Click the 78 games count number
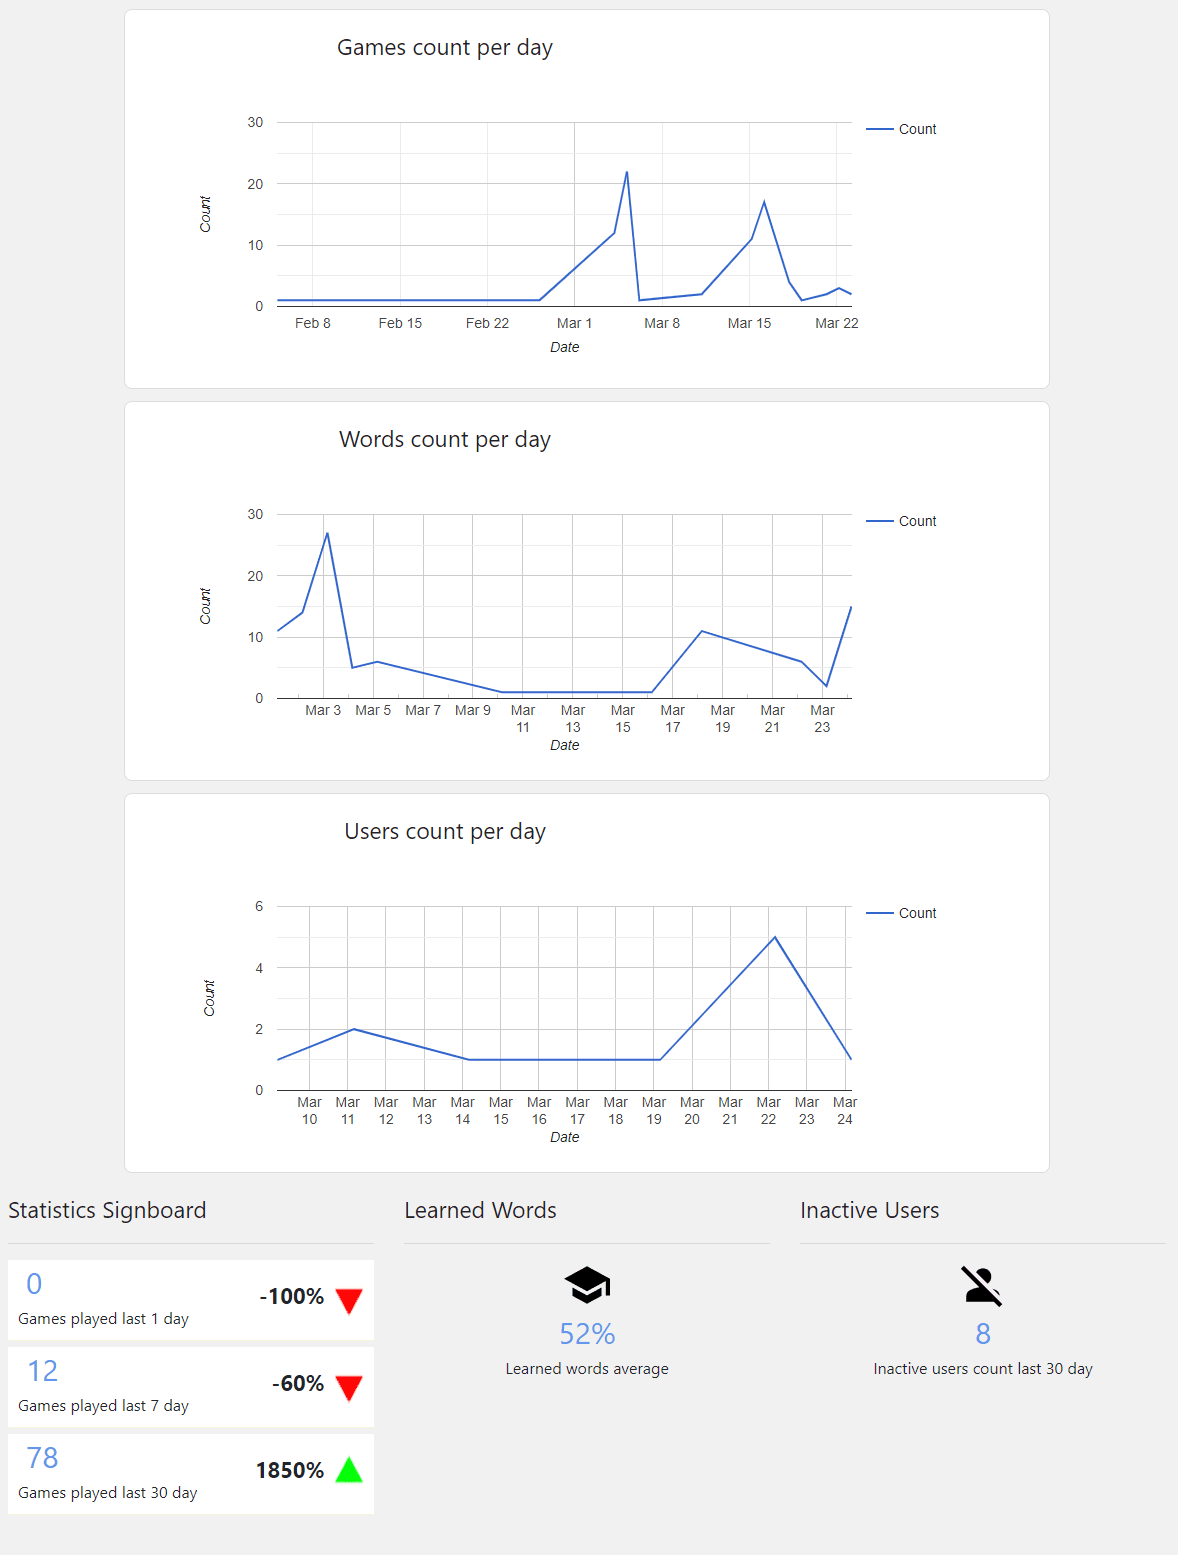This screenshot has height=1555, width=1178. 42,1458
